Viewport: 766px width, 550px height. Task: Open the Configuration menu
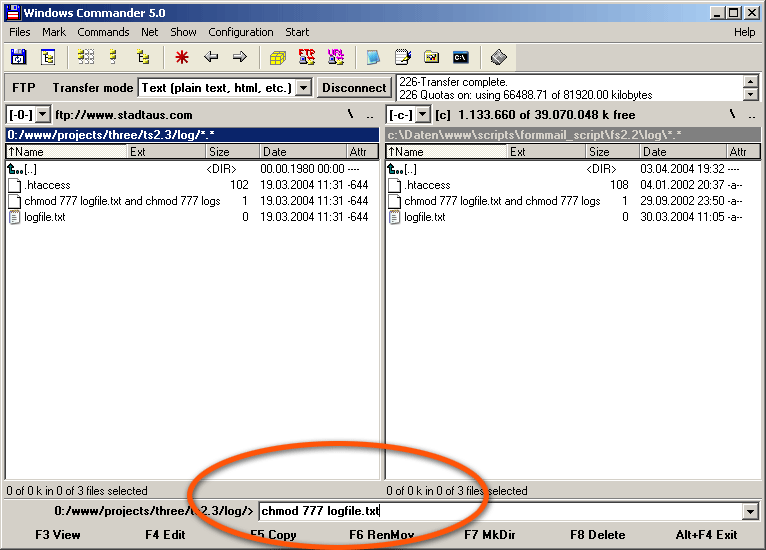[241, 32]
